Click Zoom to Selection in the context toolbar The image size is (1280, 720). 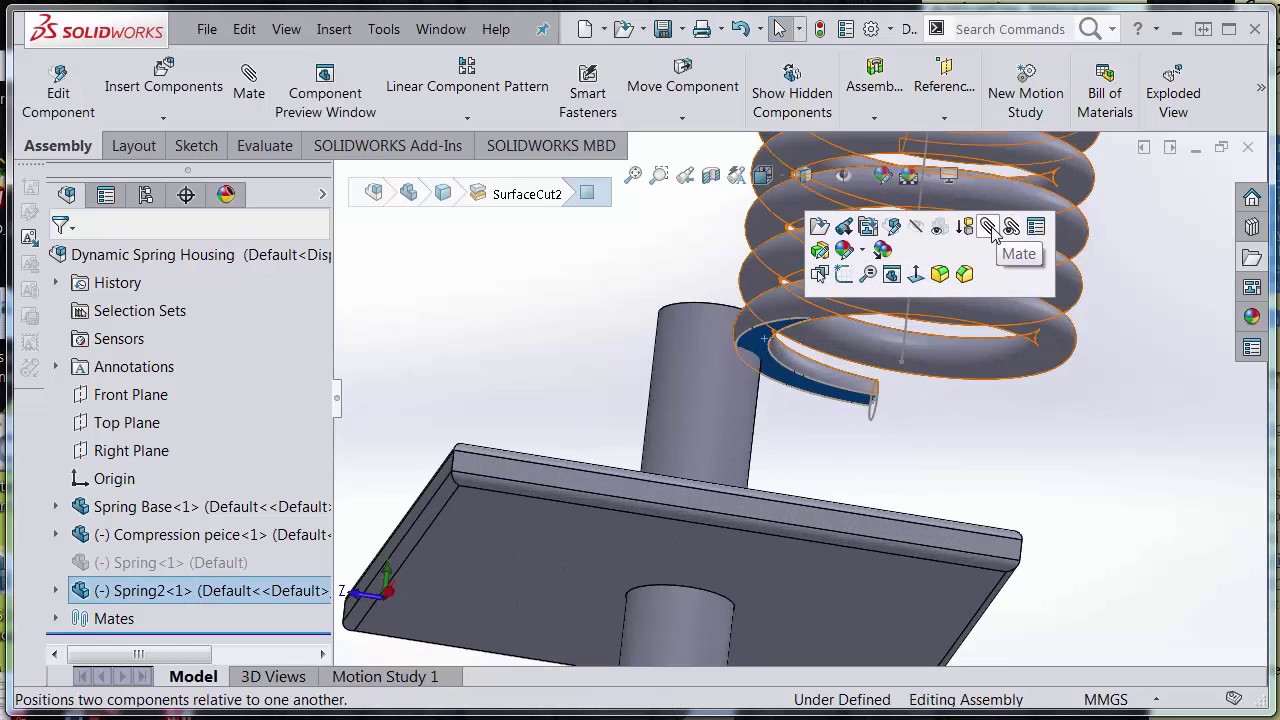click(x=868, y=274)
